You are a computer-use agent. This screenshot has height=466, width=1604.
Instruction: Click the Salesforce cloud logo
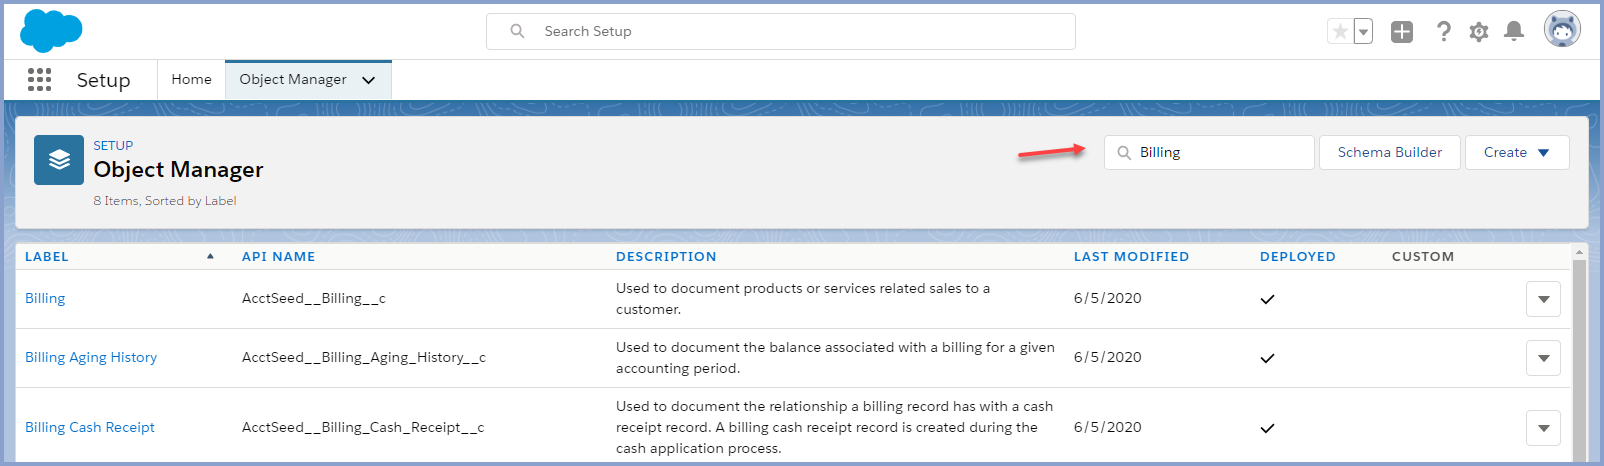51,30
